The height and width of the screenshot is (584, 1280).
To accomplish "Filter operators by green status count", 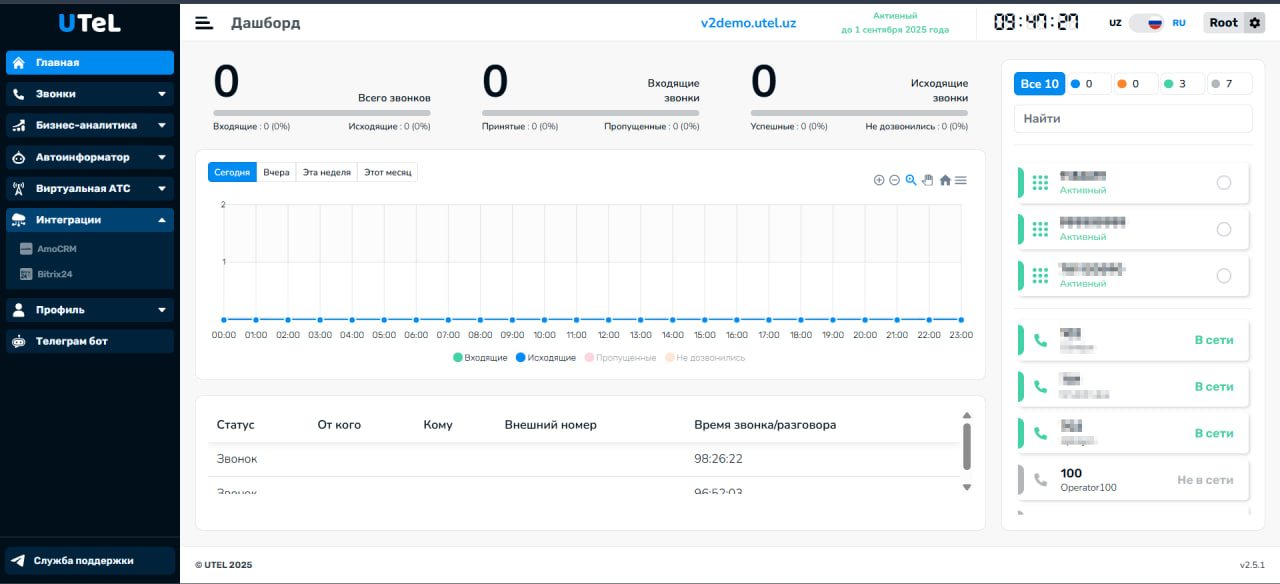I will click(x=1182, y=84).
